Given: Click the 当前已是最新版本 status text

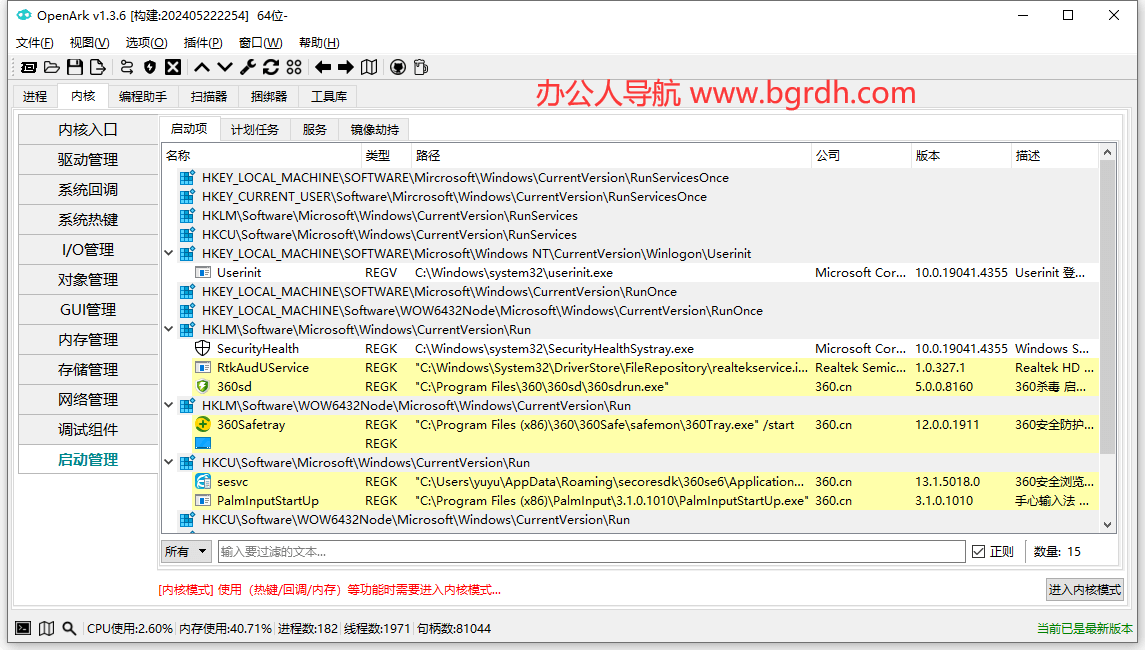Looking at the screenshot, I should point(1084,628).
